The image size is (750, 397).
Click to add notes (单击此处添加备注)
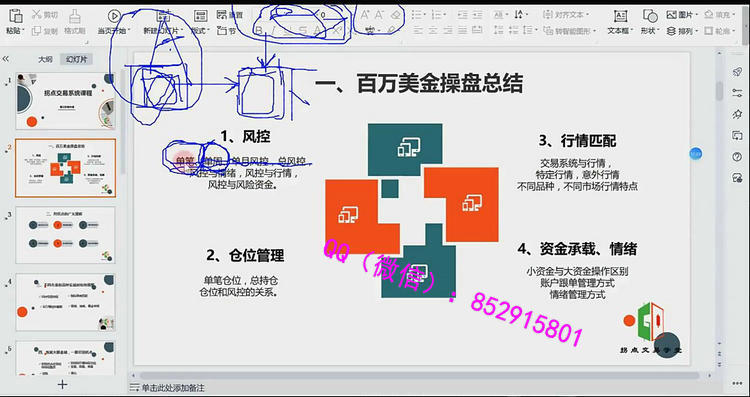173,388
